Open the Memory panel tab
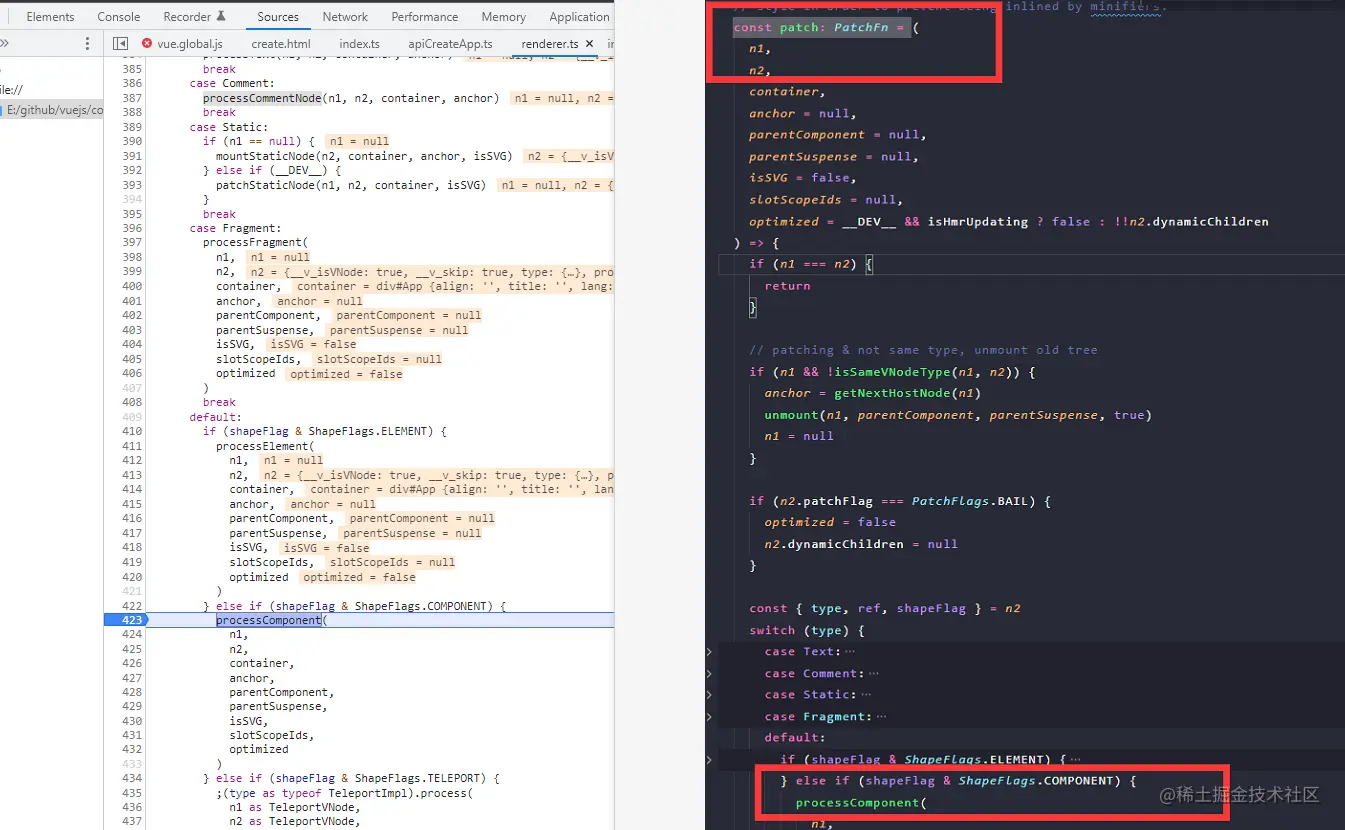This screenshot has height=830, width=1345. click(x=504, y=17)
